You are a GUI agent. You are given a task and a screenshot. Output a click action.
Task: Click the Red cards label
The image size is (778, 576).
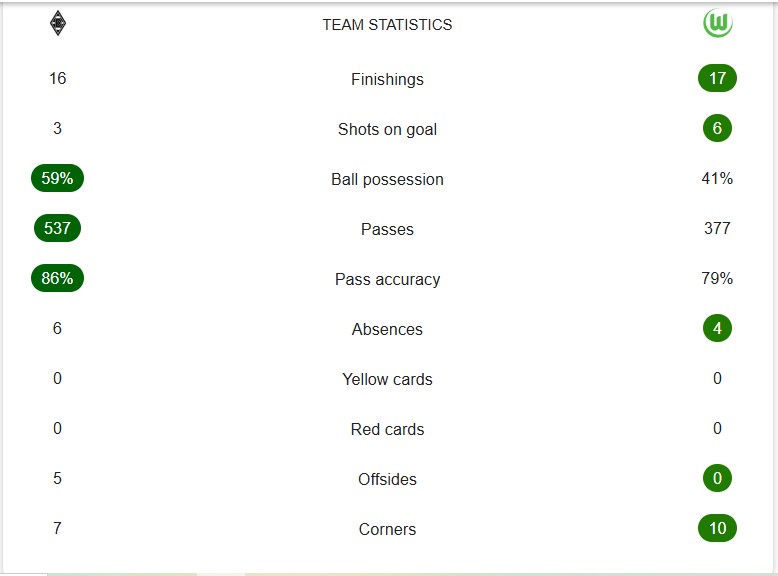point(388,430)
